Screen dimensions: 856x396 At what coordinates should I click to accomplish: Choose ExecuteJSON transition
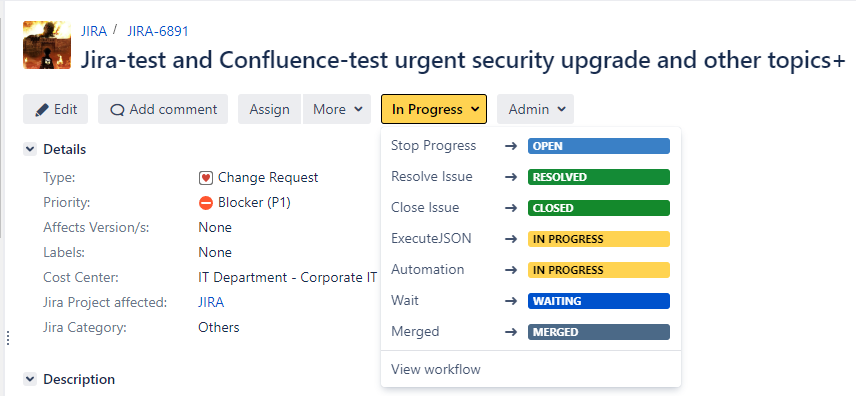click(x=531, y=239)
